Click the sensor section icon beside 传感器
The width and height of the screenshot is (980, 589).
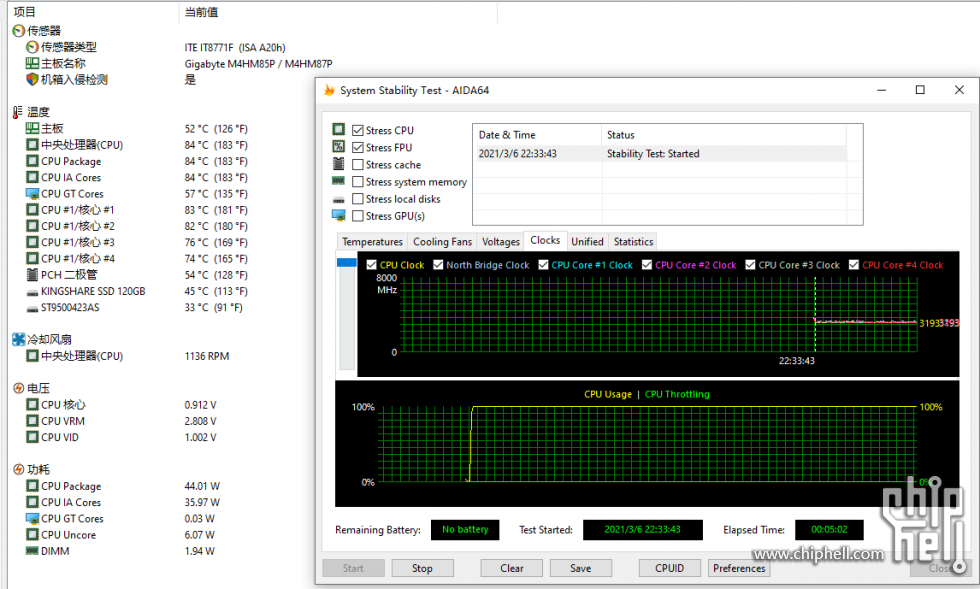click(x=19, y=31)
